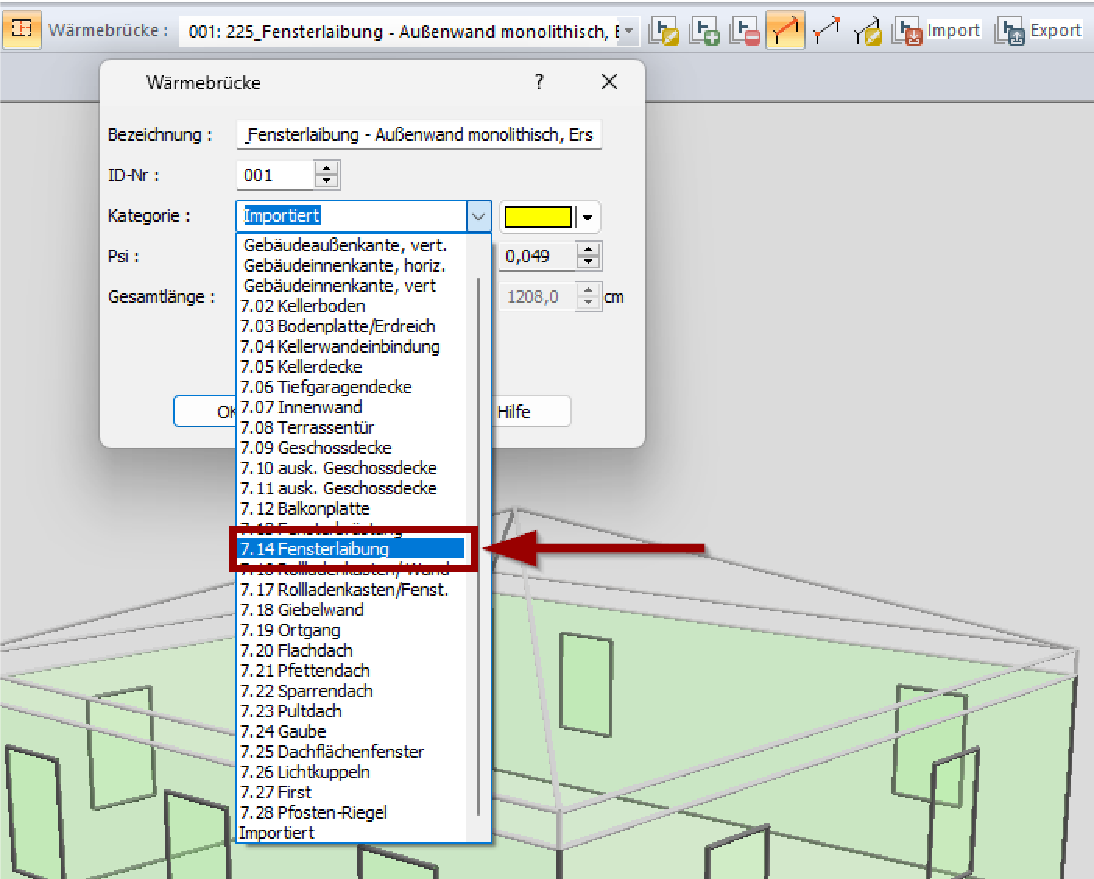Click the dialog help question mark
The image size is (1094, 879).
[x=539, y=82]
